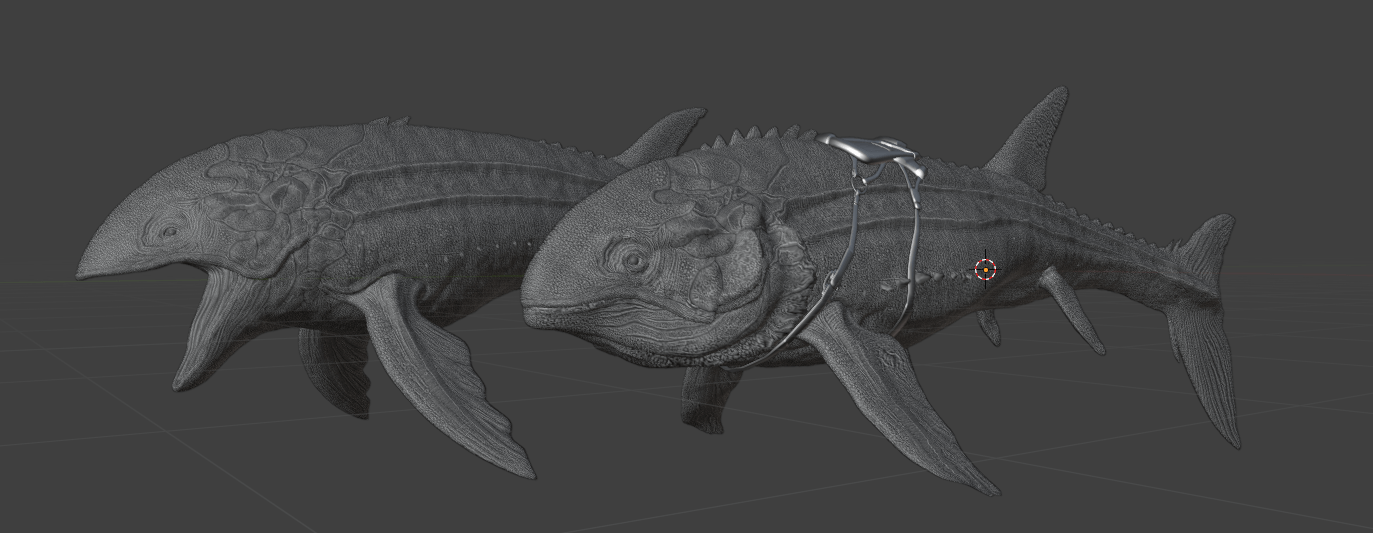Click the small pelvic fin near right fish's tail
Screen dimensions: 1373x533
(x=1072, y=310)
